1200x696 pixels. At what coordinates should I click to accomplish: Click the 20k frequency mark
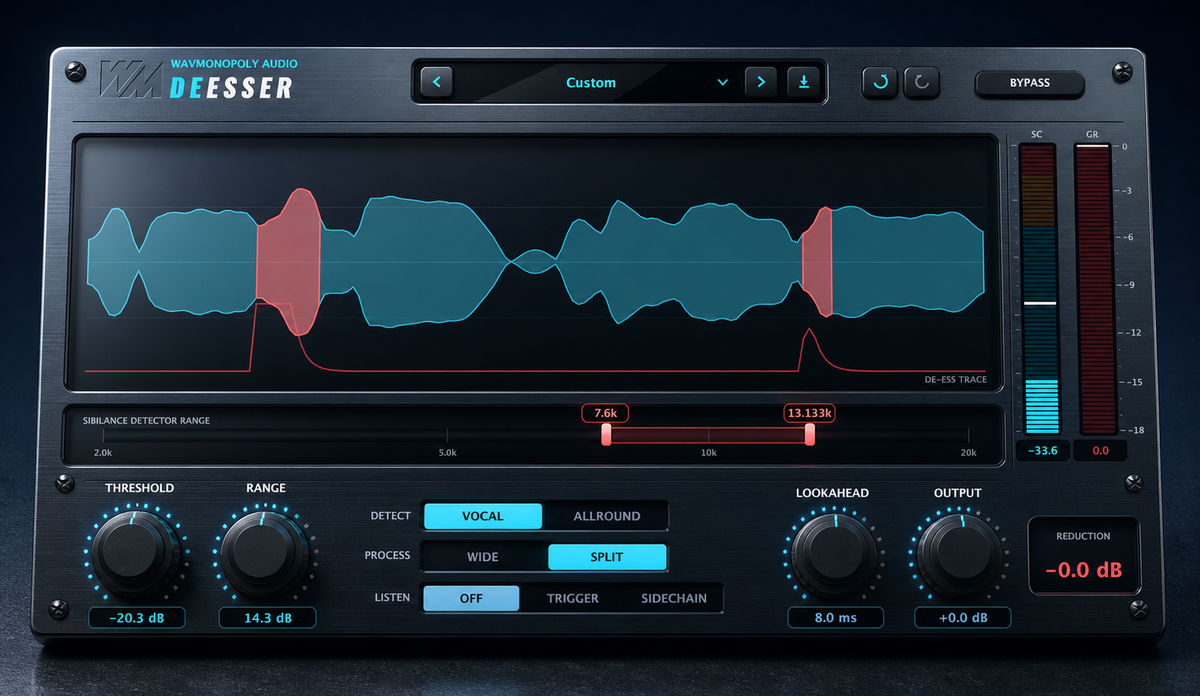coord(968,453)
